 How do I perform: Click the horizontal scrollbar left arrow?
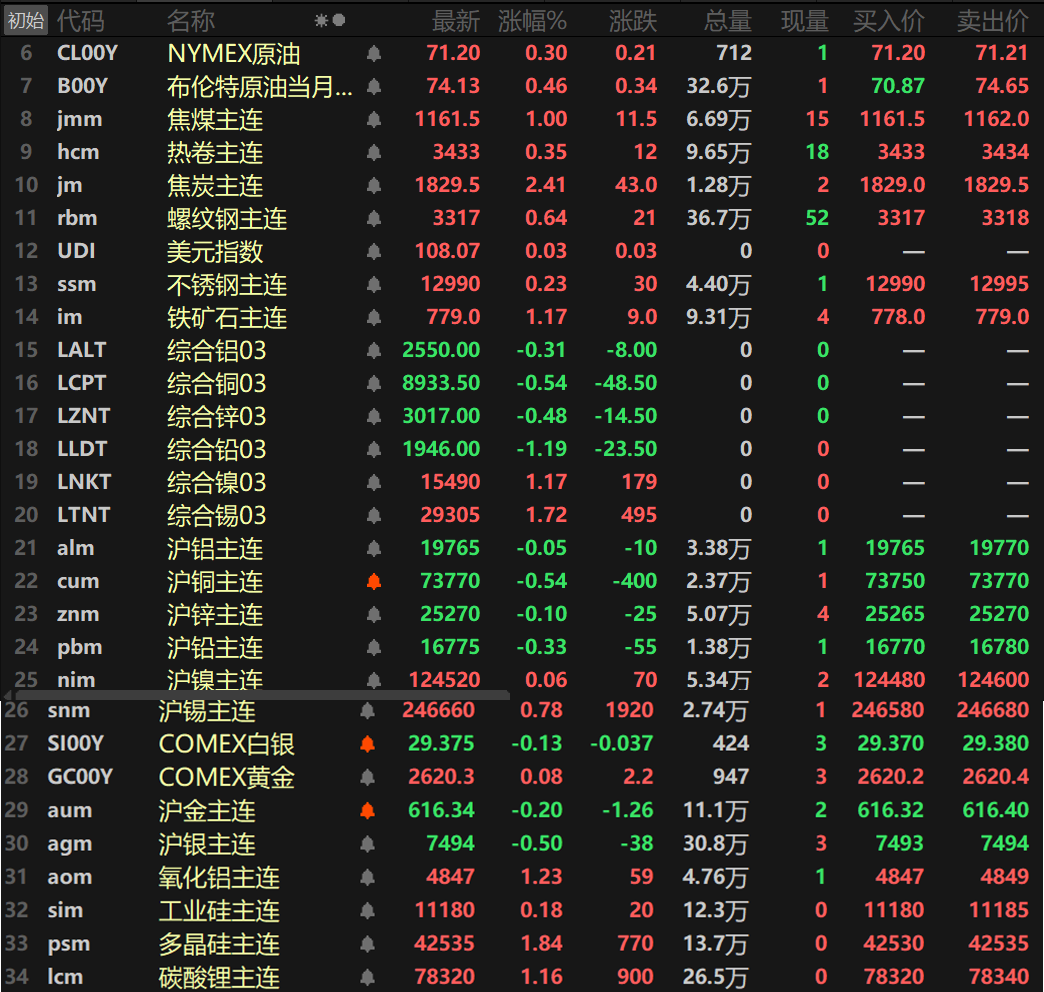8,694
